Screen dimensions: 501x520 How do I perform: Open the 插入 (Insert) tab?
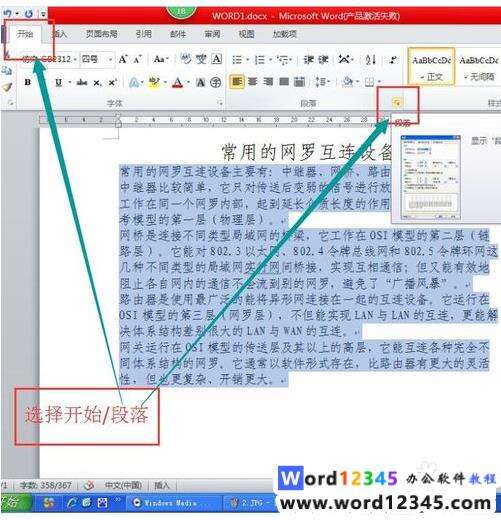[59, 34]
